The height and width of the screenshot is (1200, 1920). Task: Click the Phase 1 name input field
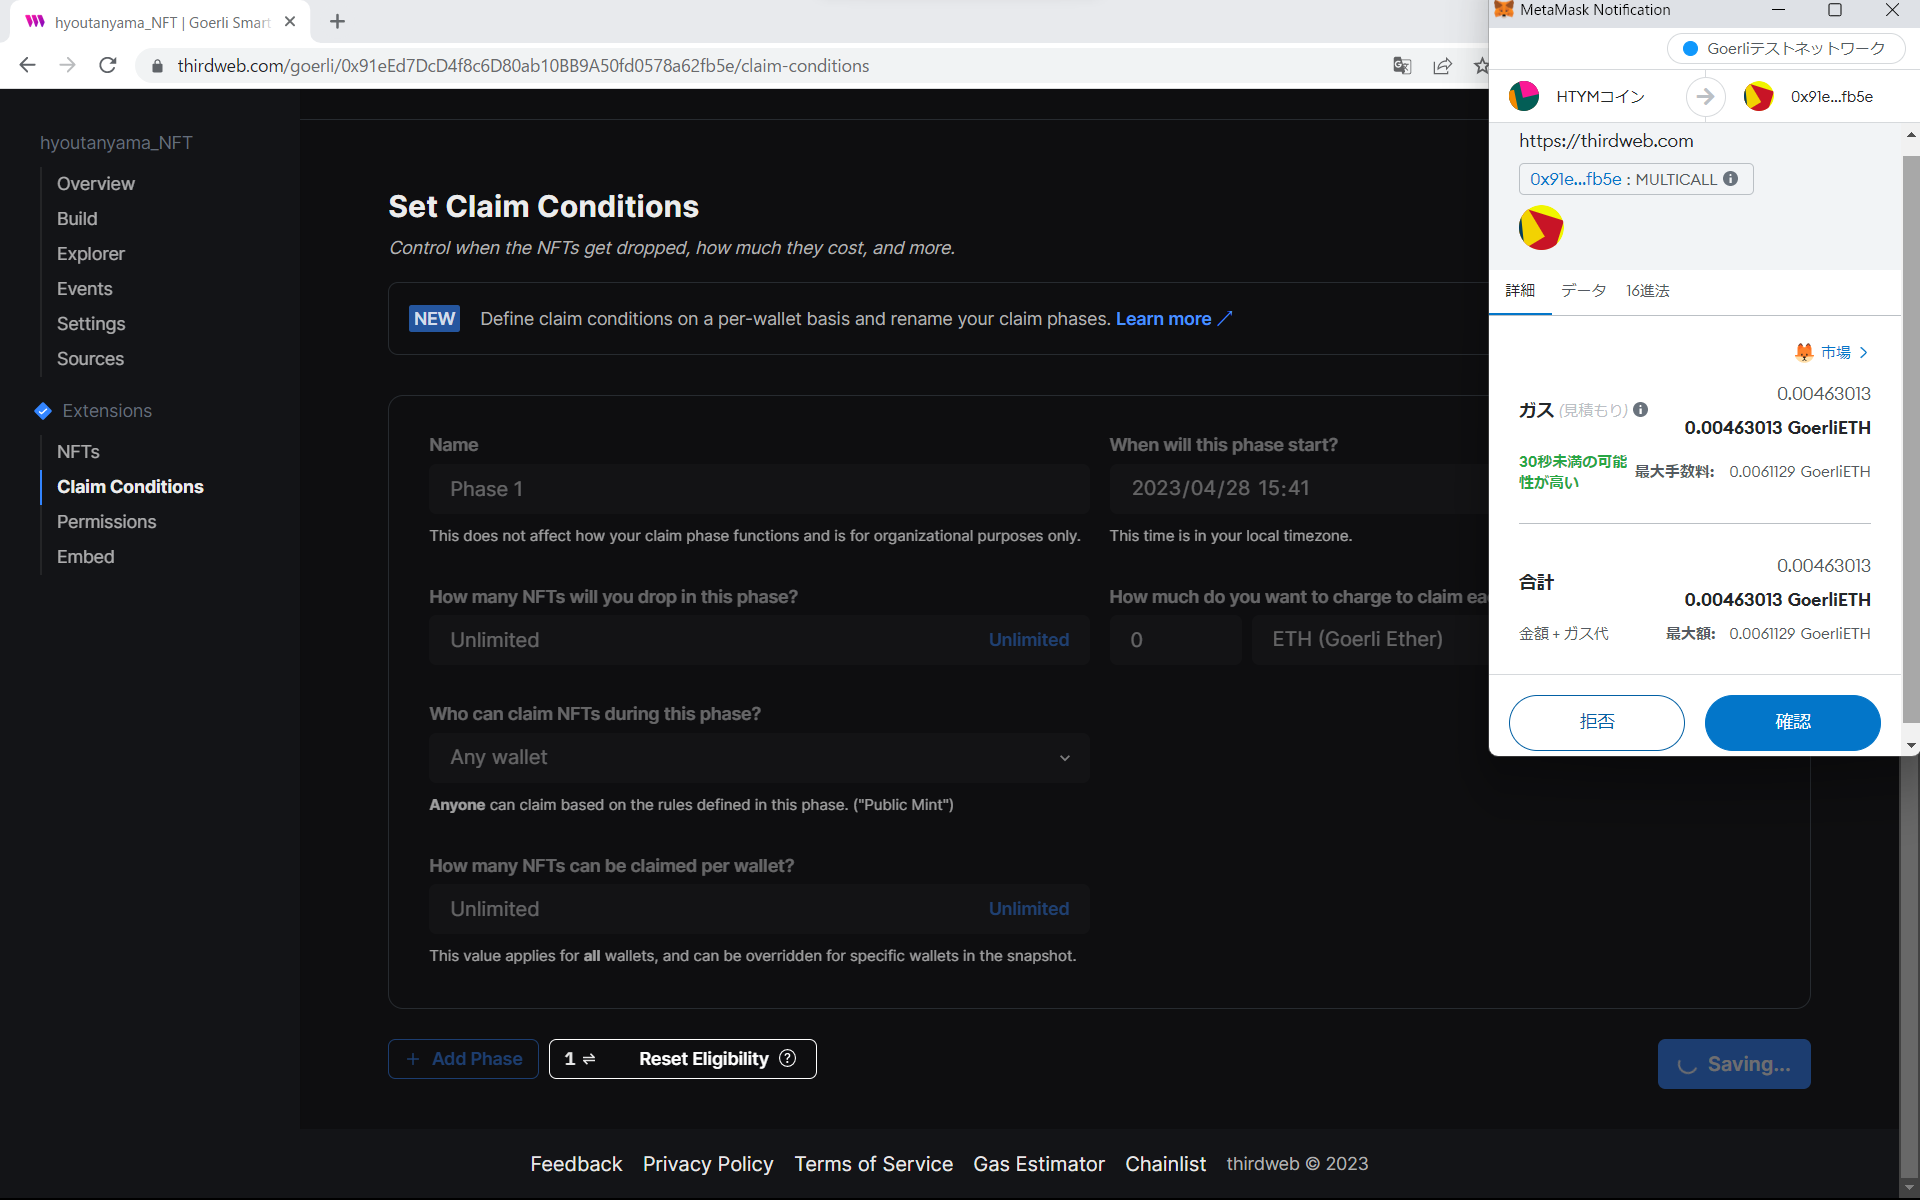759,489
